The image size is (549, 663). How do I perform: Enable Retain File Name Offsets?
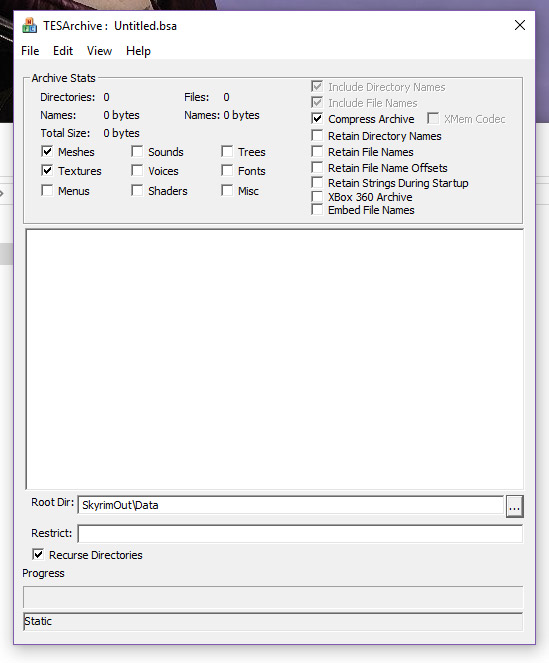(x=317, y=167)
